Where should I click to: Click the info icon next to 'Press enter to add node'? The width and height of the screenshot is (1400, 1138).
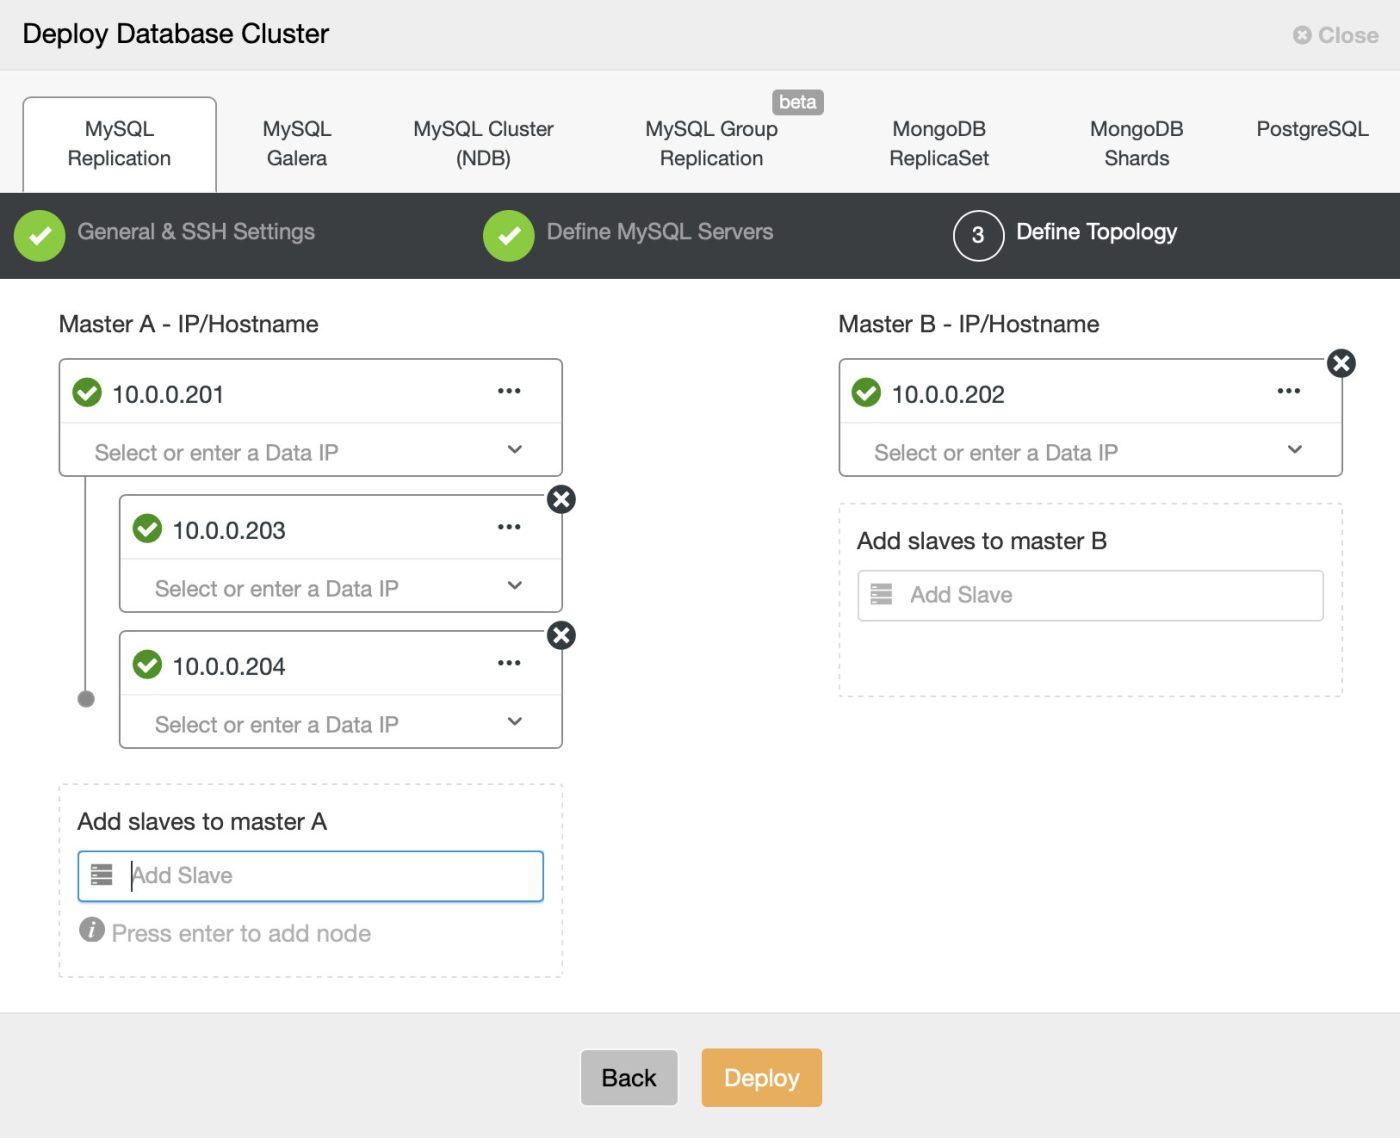point(91,930)
